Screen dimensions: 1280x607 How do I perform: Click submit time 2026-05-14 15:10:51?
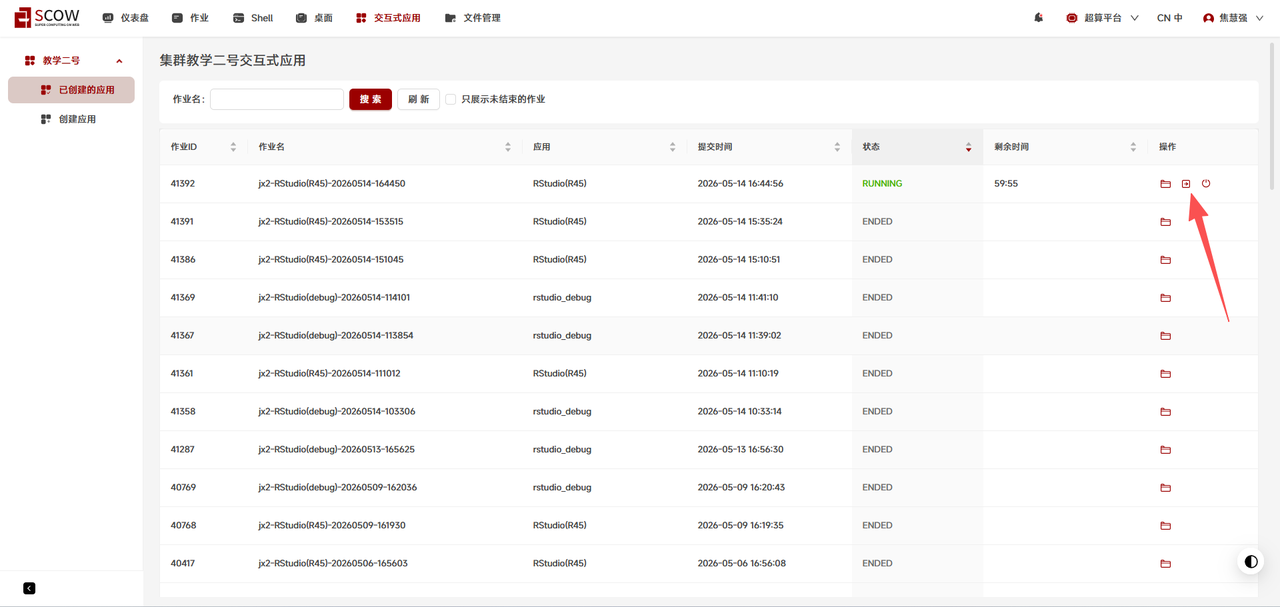[x=739, y=260]
